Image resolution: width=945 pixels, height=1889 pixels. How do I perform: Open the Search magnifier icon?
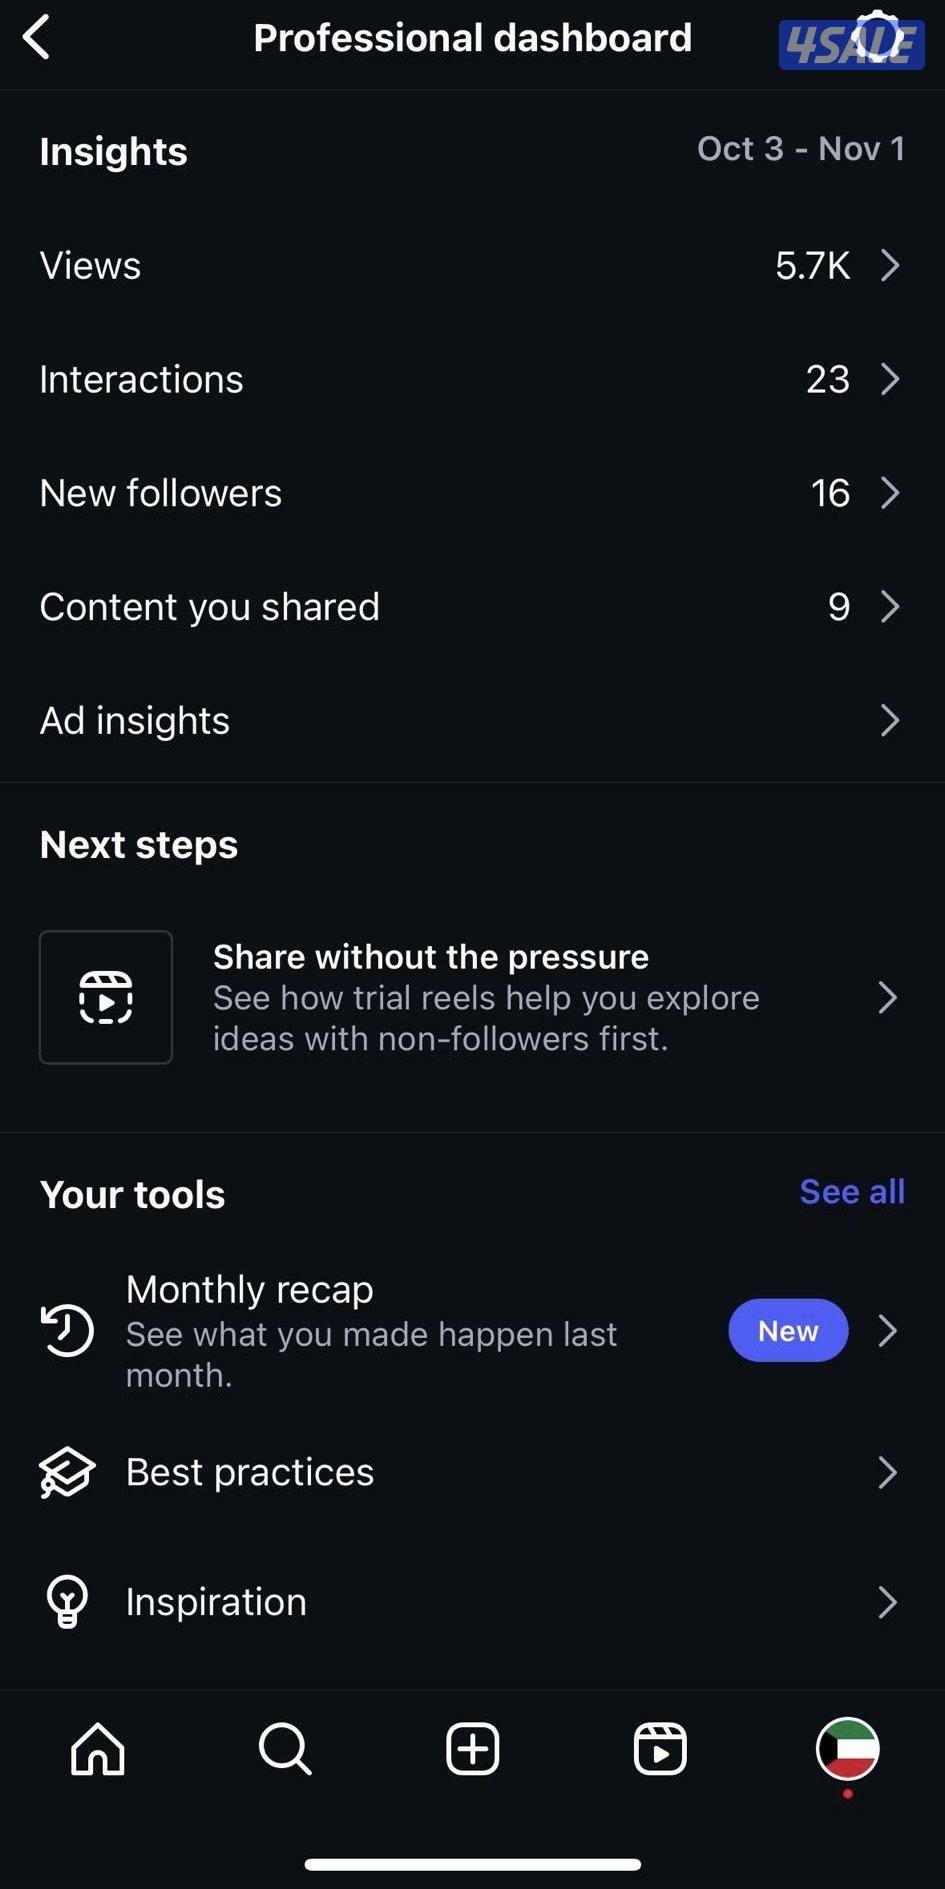point(285,1749)
